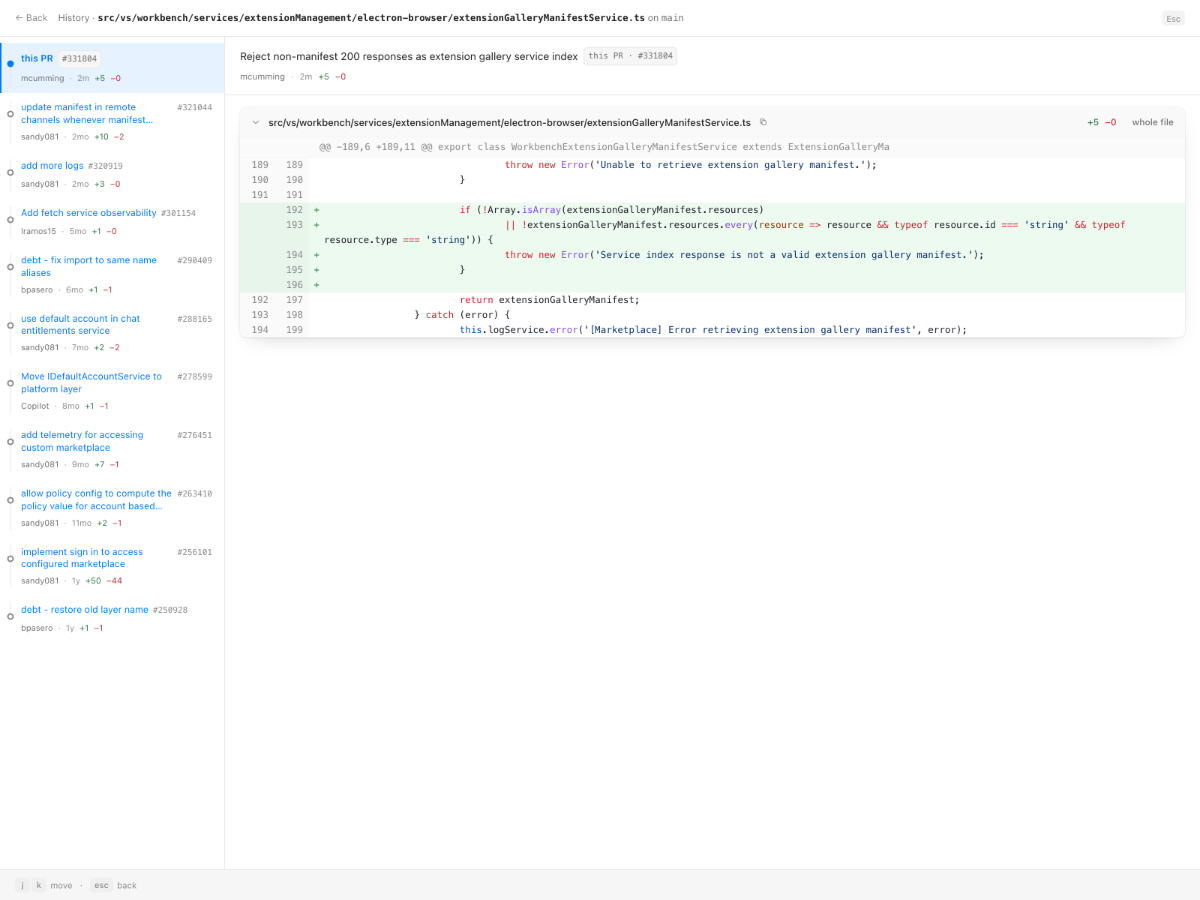Click line 189 'Unable to retrieve extension gallery manifest'
Viewport: 1200px width, 900px height.
[x=712, y=165]
